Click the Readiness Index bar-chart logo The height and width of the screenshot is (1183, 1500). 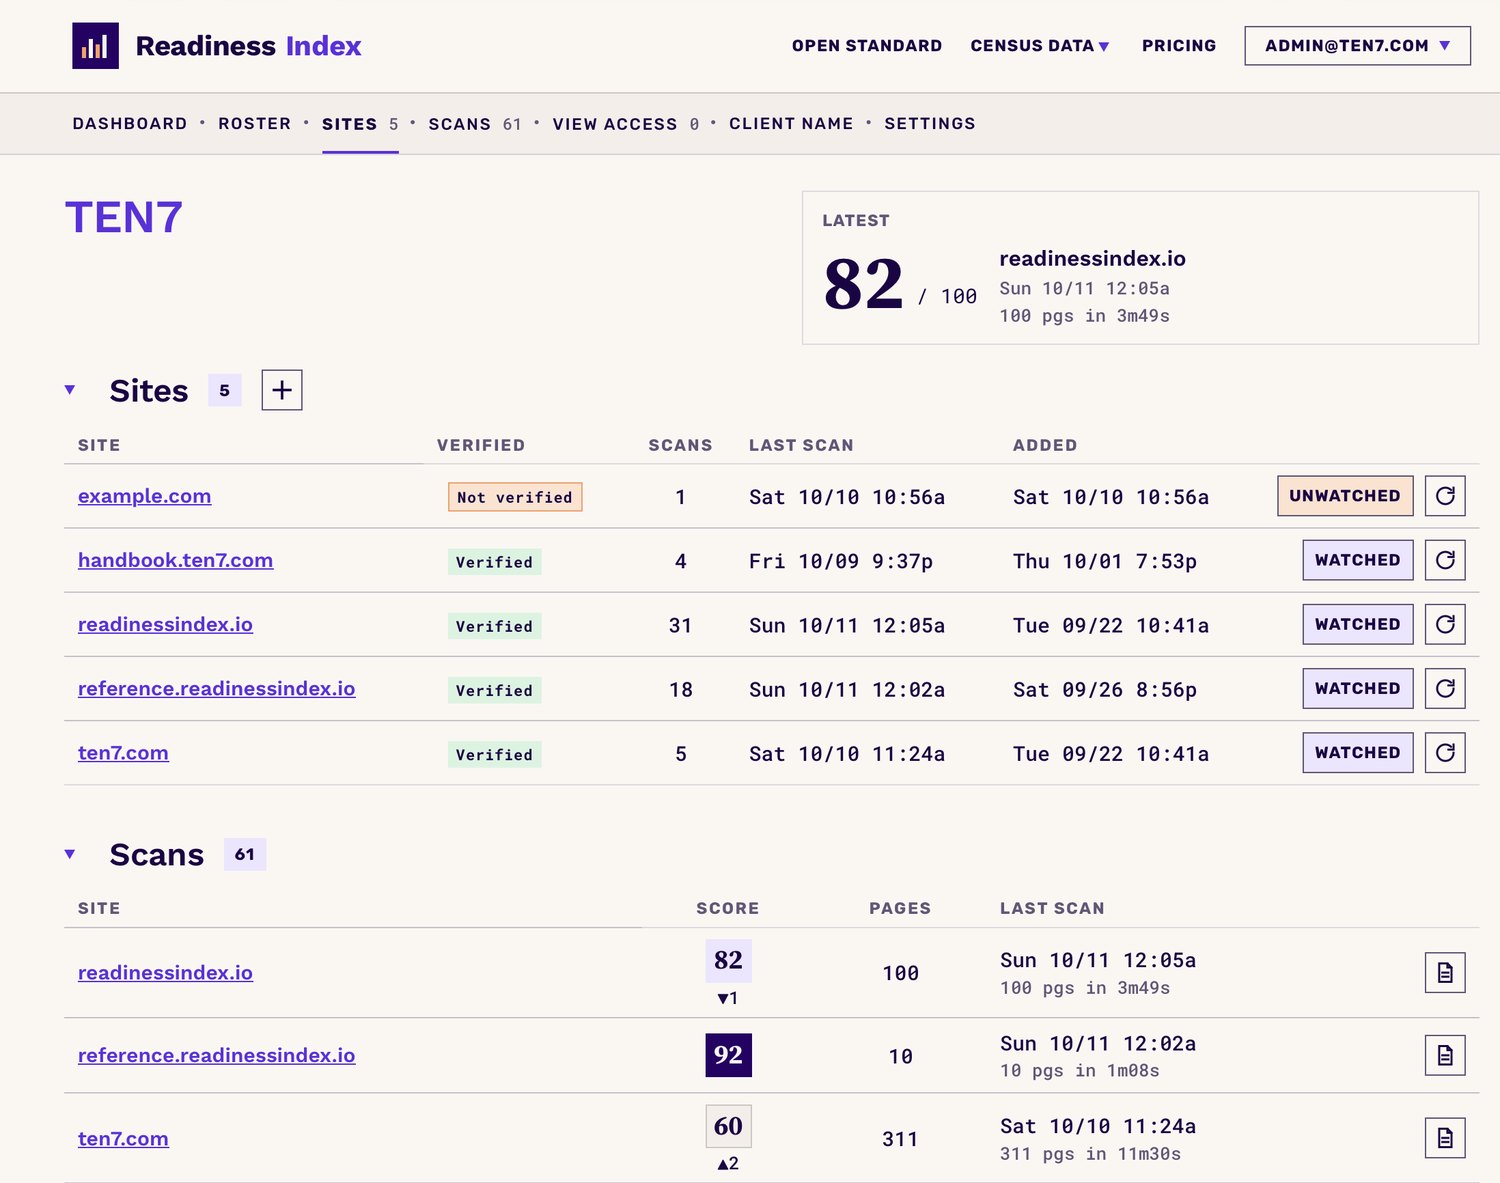[x=95, y=46]
